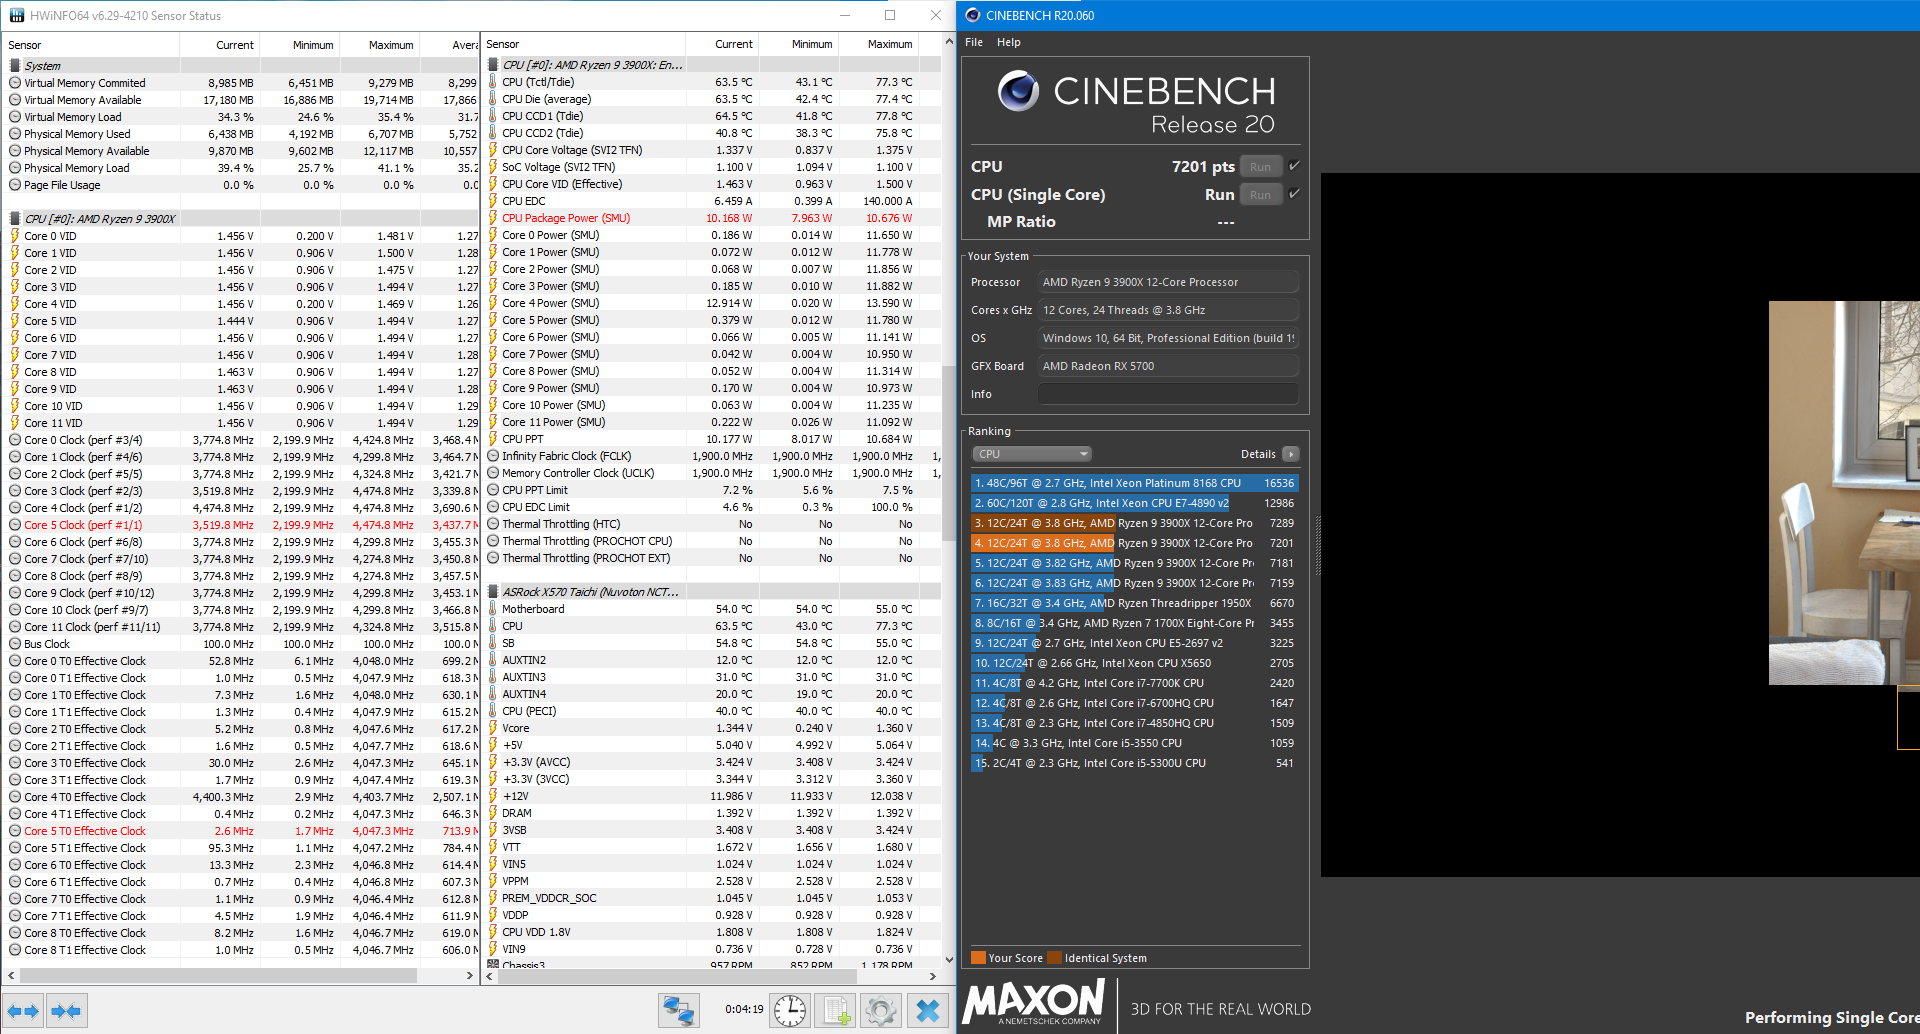This screenshot has height=1034, width=1920.
Task: Open the File menu in Cinebench
Action: pyautogui.click(x=974, y=42)
